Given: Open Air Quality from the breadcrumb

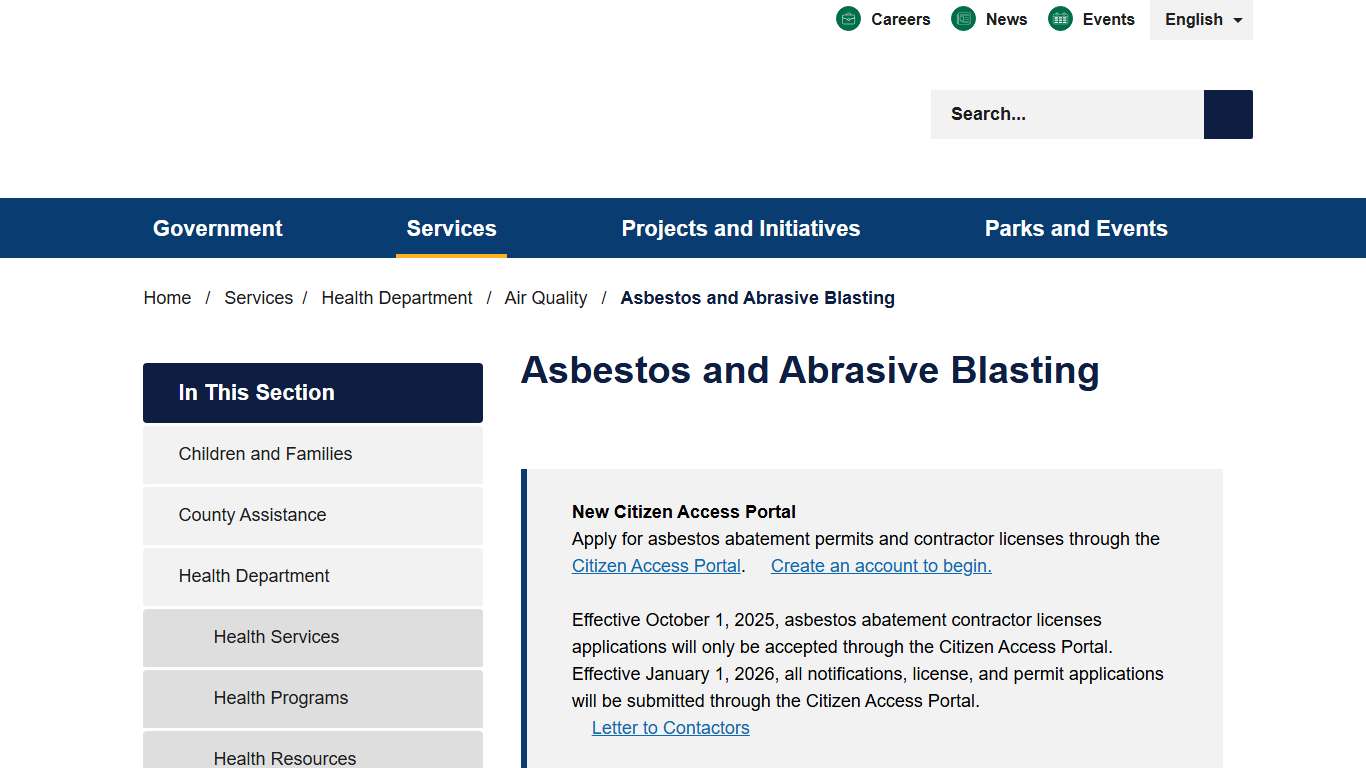Looking at the screenshot, I should (x=546, y=297).
